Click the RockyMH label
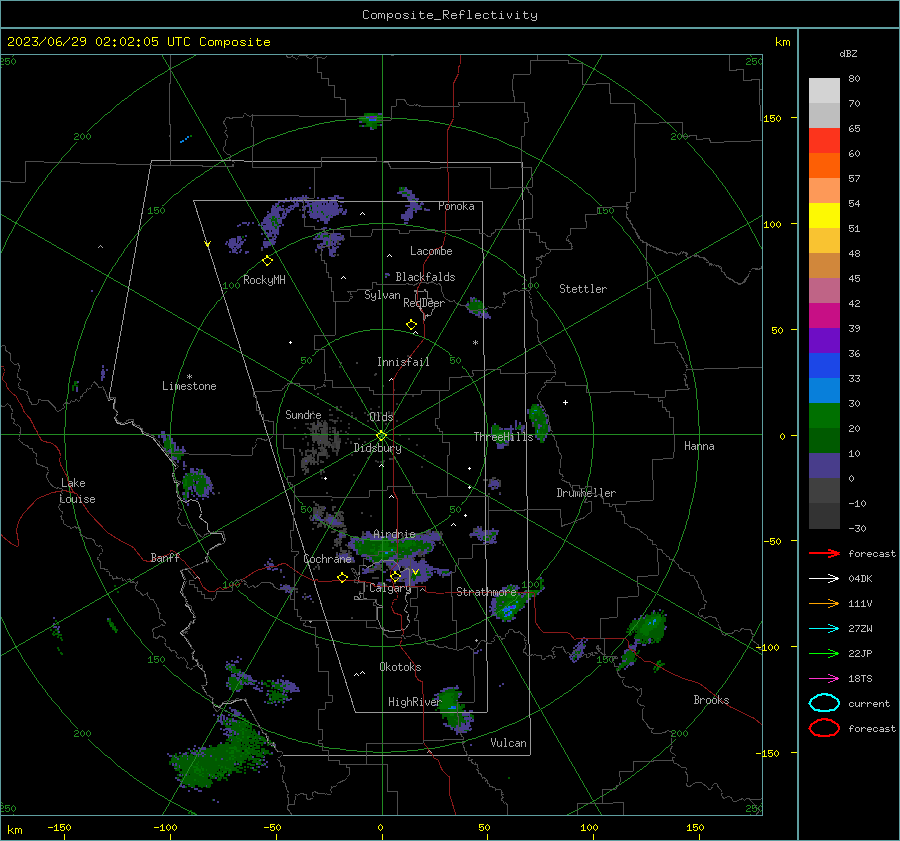This screenshot has width=900, height=841. (x=264, y=280)
